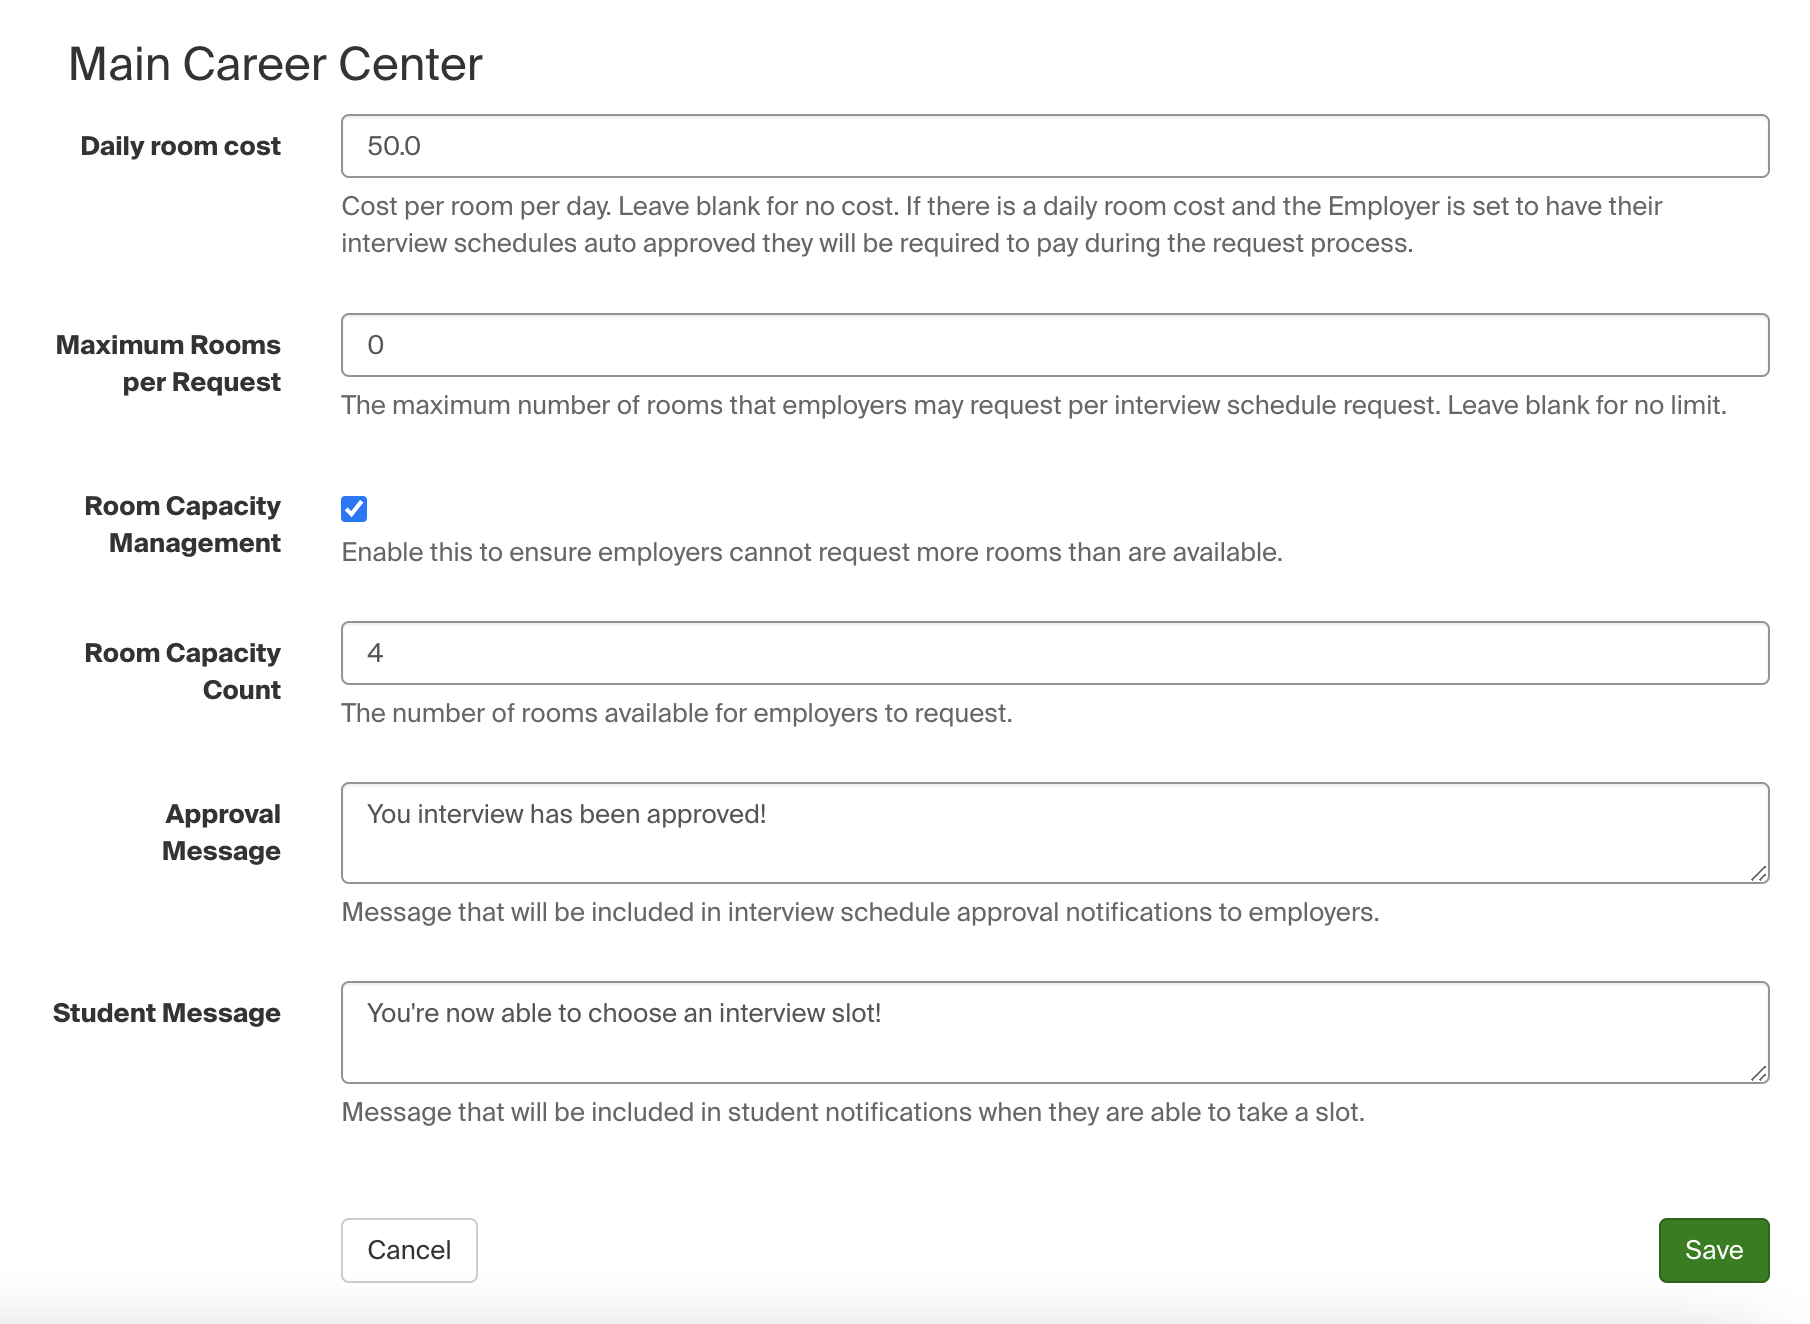Screen dimensions: 1810x1324
Task: Click help text about interview schedule approval notifications
Action: 860,912
